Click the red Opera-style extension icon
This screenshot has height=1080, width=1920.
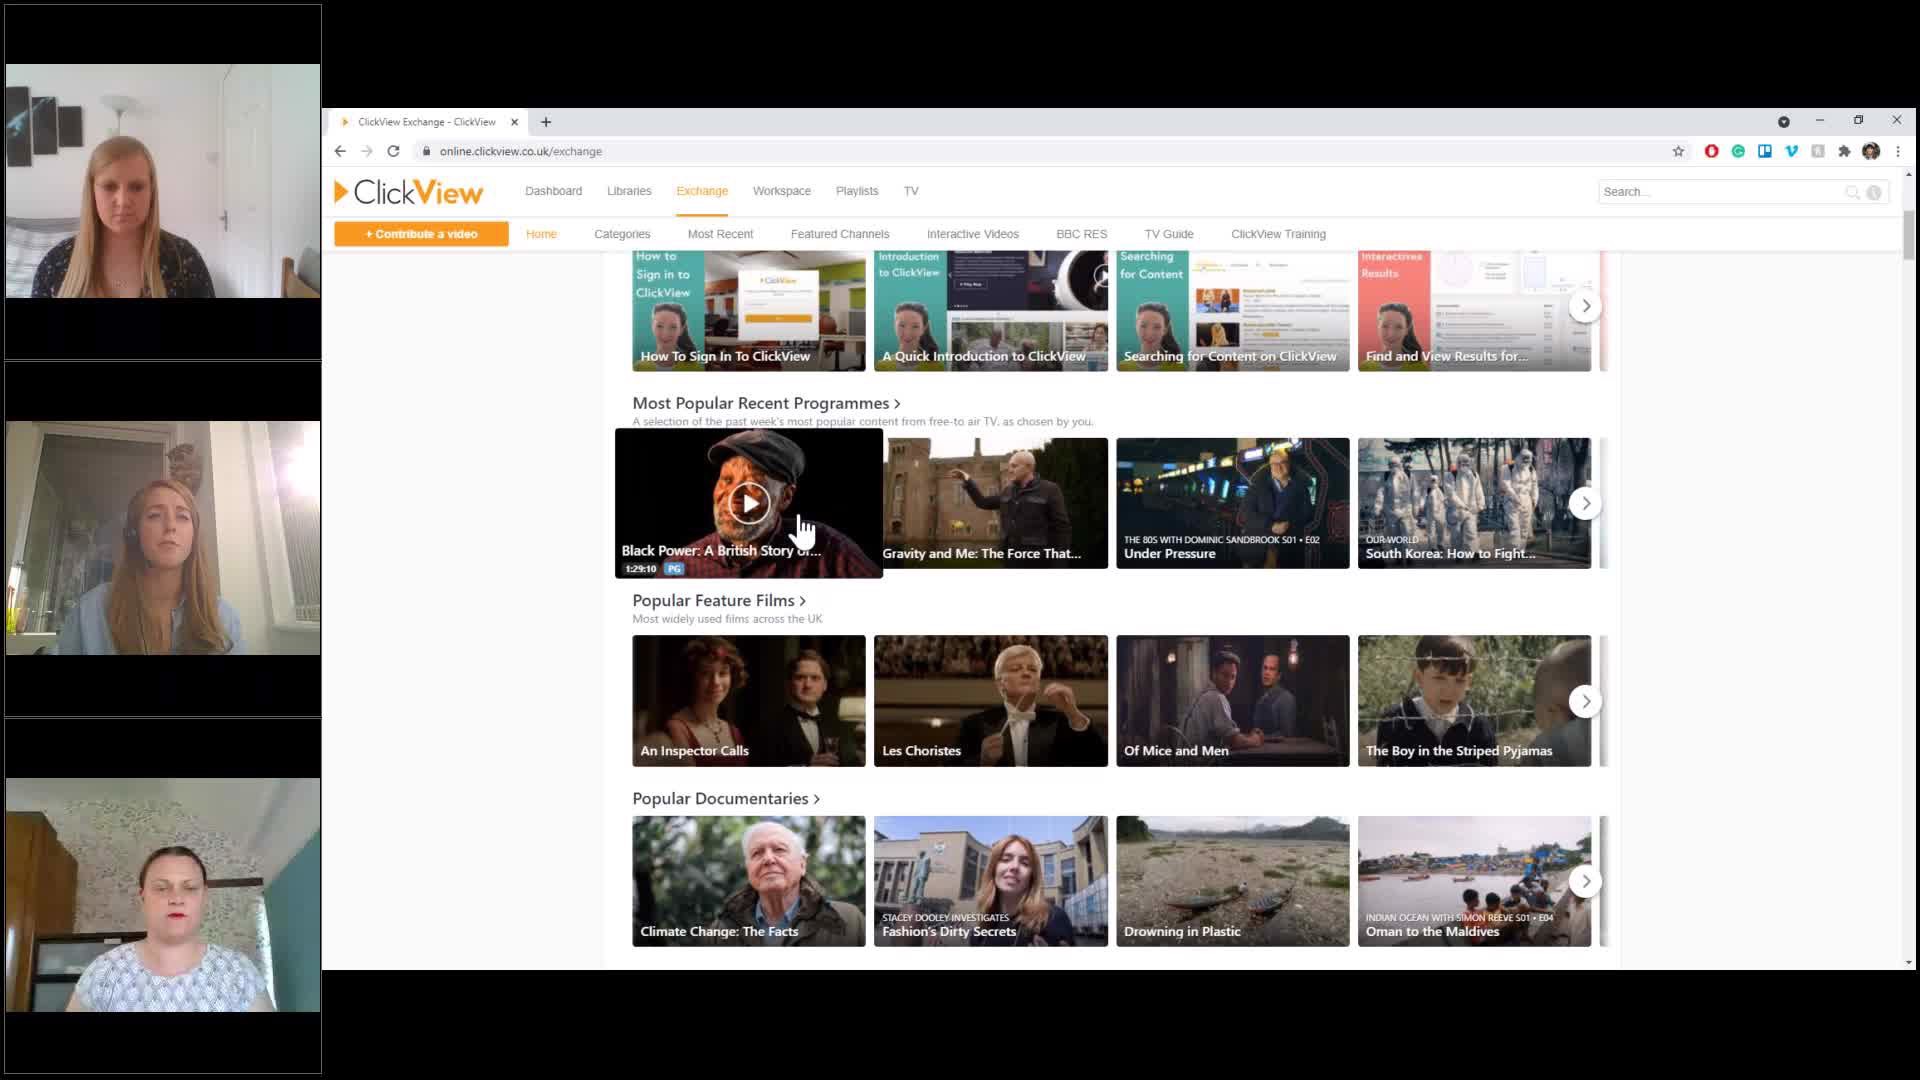pos(1712,151)
